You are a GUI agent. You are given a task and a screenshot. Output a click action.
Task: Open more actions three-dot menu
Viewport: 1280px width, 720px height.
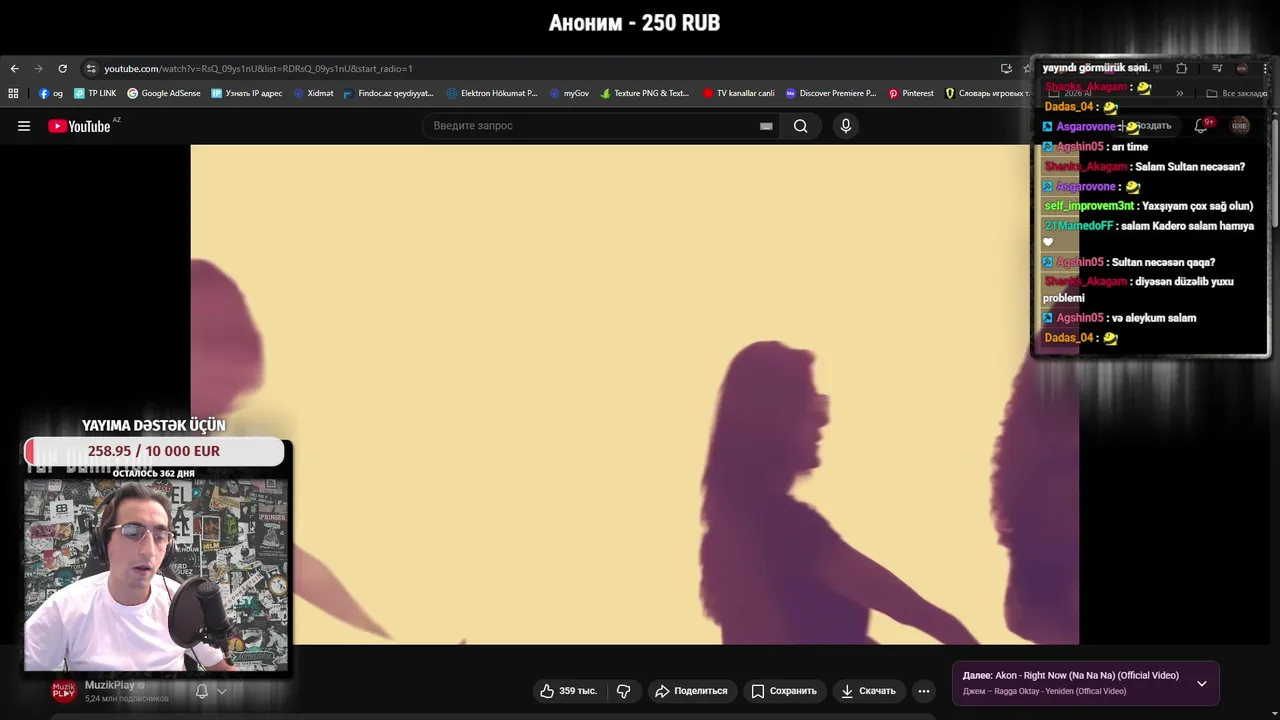coord(924,691)
